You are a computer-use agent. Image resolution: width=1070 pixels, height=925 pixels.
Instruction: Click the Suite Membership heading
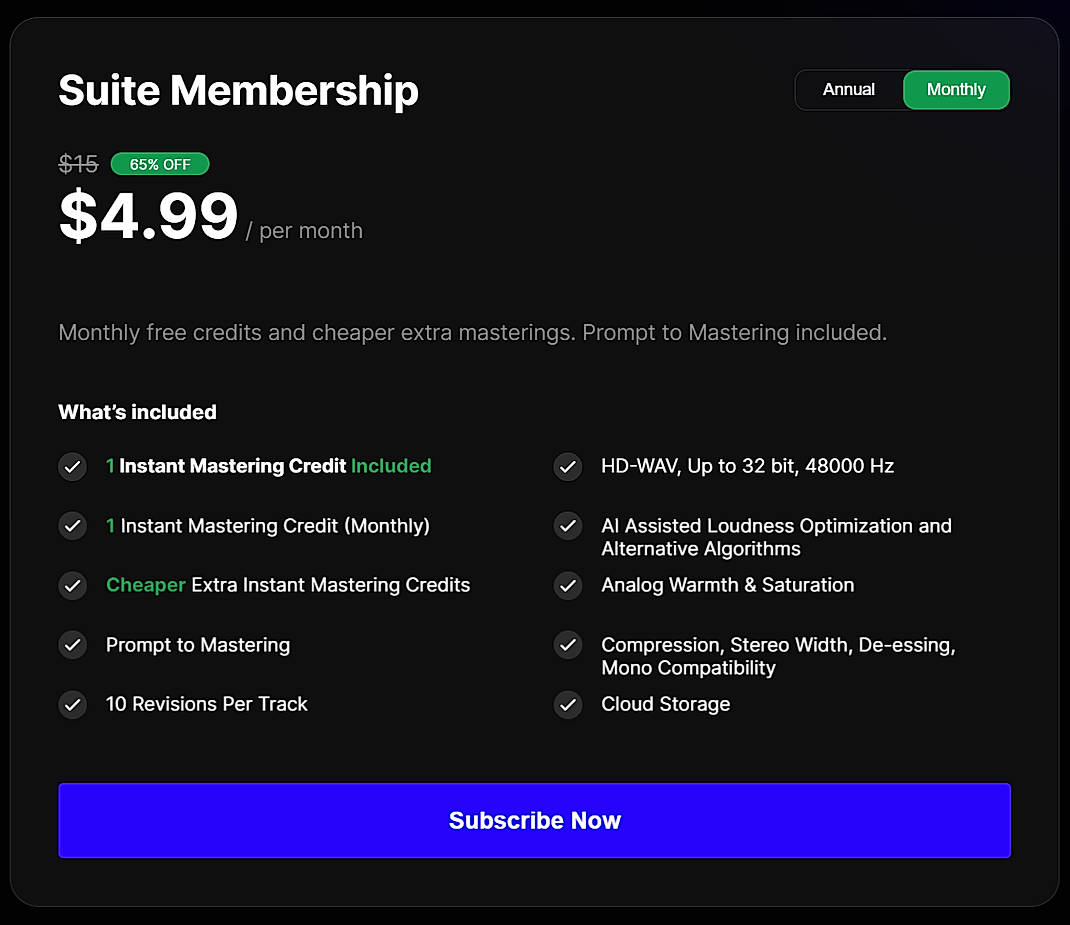(238, 91)
